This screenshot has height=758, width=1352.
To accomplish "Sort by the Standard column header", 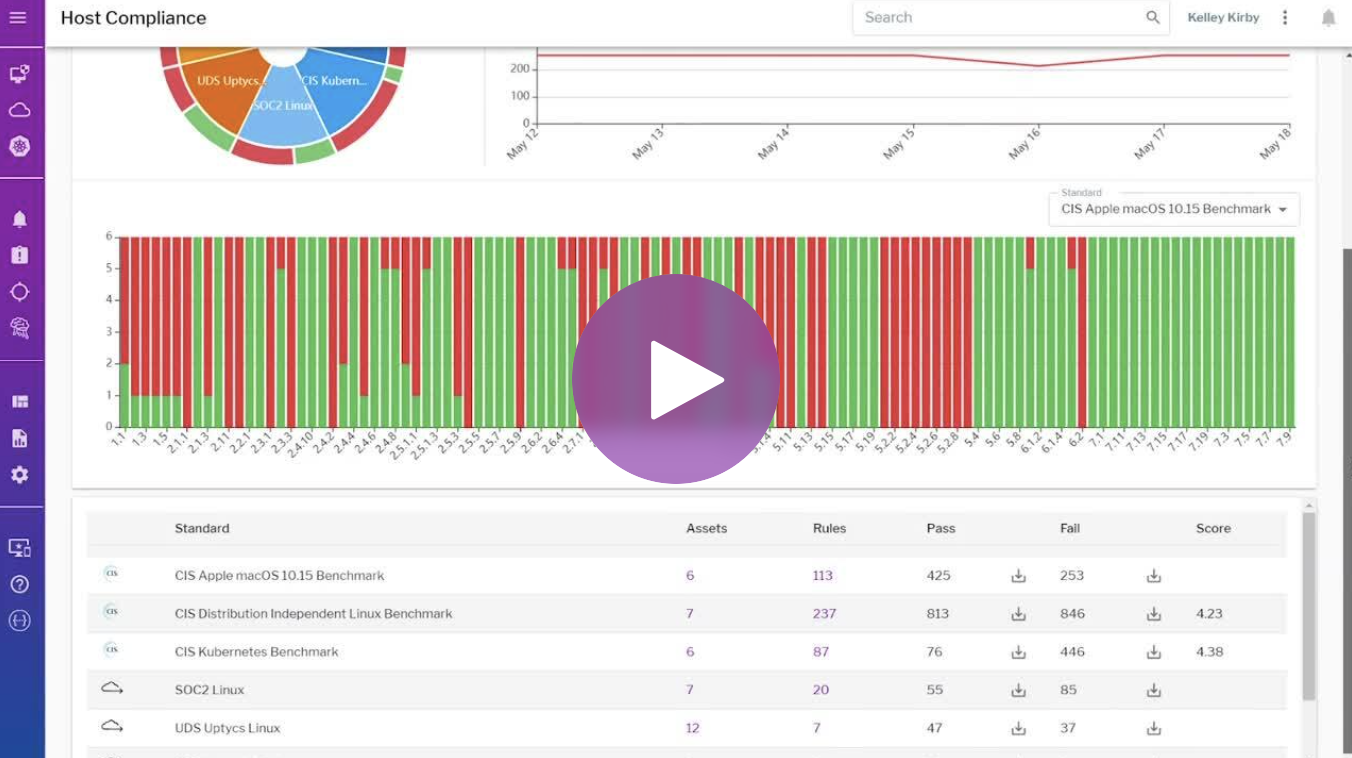I will (x=202, y=528).
